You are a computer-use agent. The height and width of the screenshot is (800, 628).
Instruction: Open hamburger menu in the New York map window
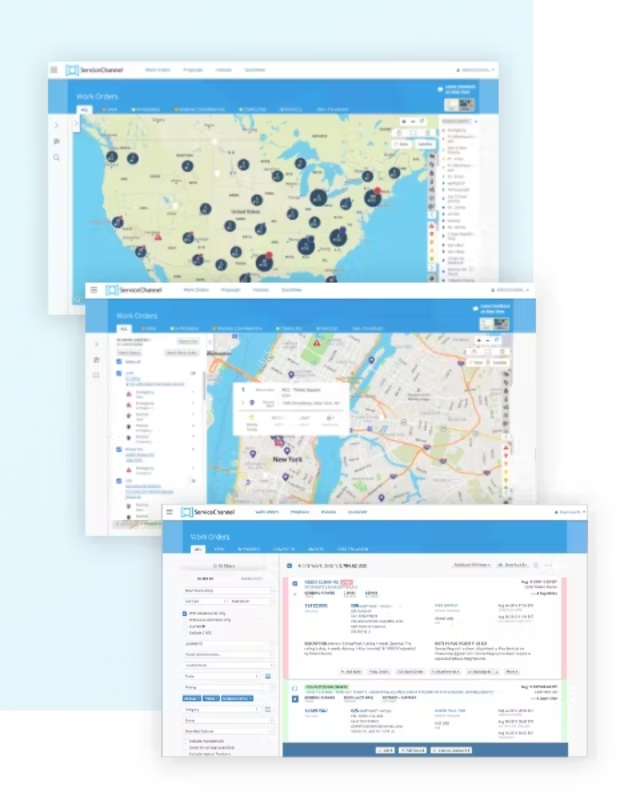tap(94, 290)
